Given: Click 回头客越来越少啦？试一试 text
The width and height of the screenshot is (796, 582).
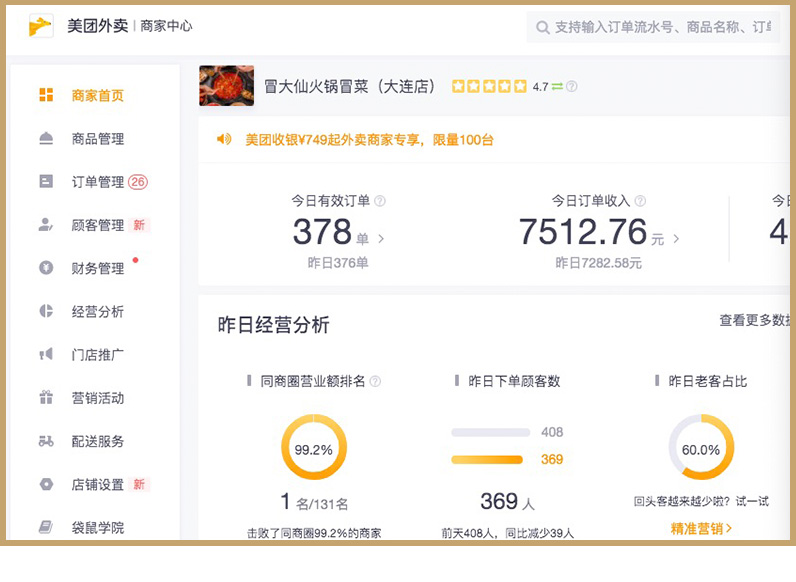Looking at the screenshot, I should (701, 502).
